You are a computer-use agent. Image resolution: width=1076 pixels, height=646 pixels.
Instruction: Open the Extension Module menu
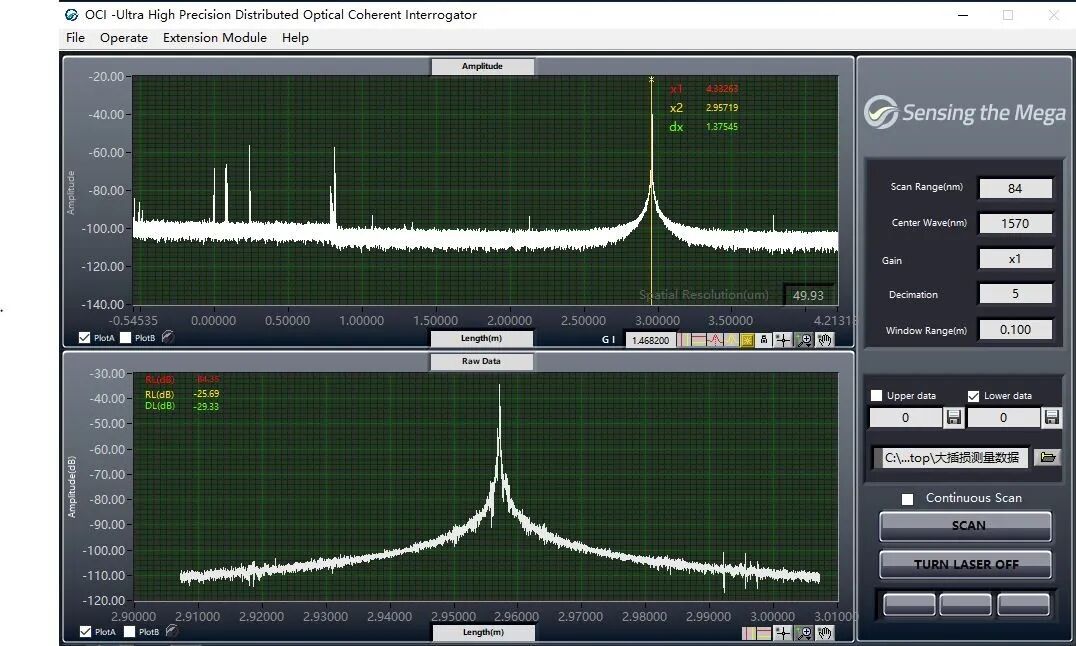coord(215,38)
